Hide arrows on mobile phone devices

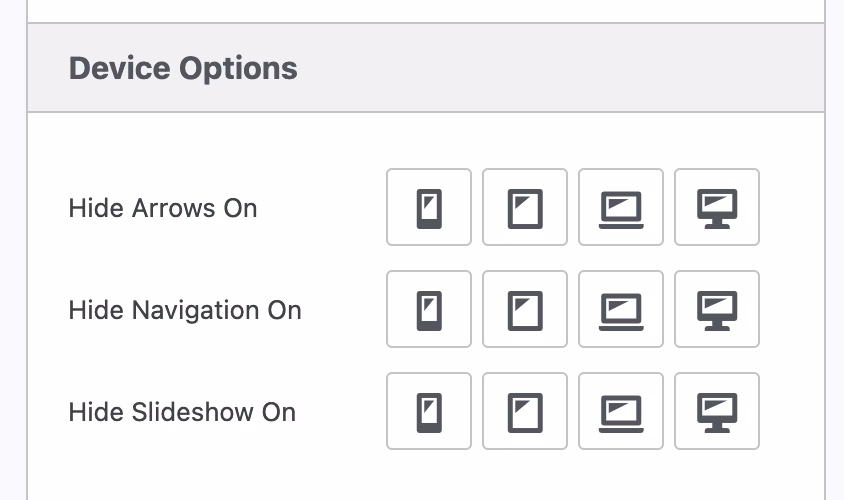[429, 207]
